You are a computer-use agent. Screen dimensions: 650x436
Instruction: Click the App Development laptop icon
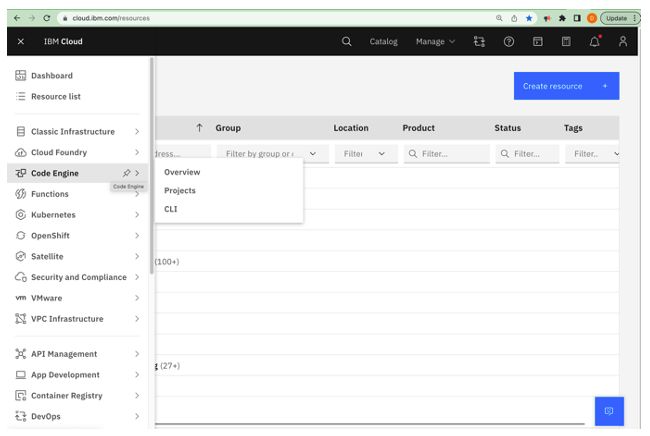20,375
